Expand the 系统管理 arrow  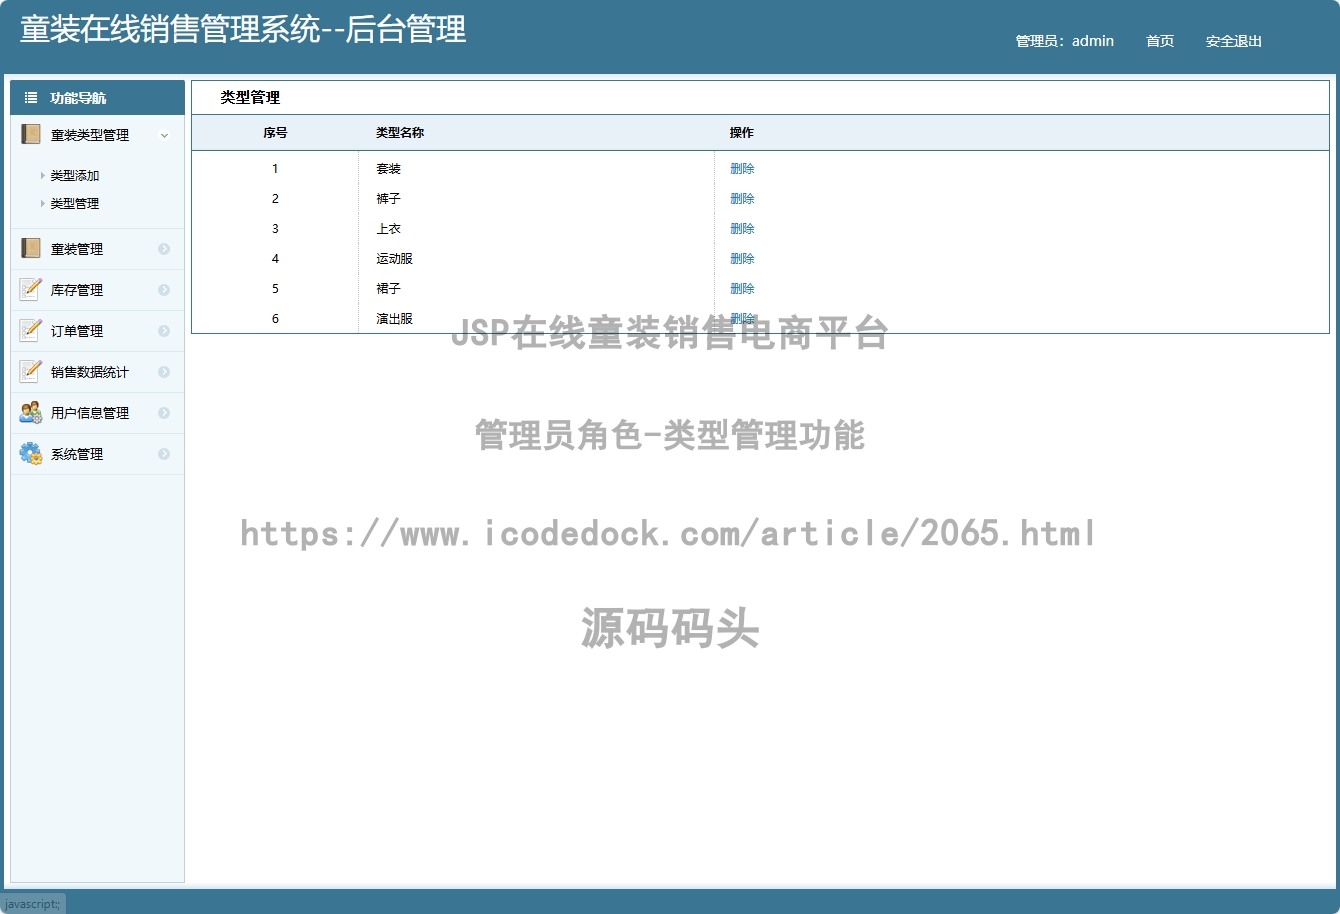164,454
